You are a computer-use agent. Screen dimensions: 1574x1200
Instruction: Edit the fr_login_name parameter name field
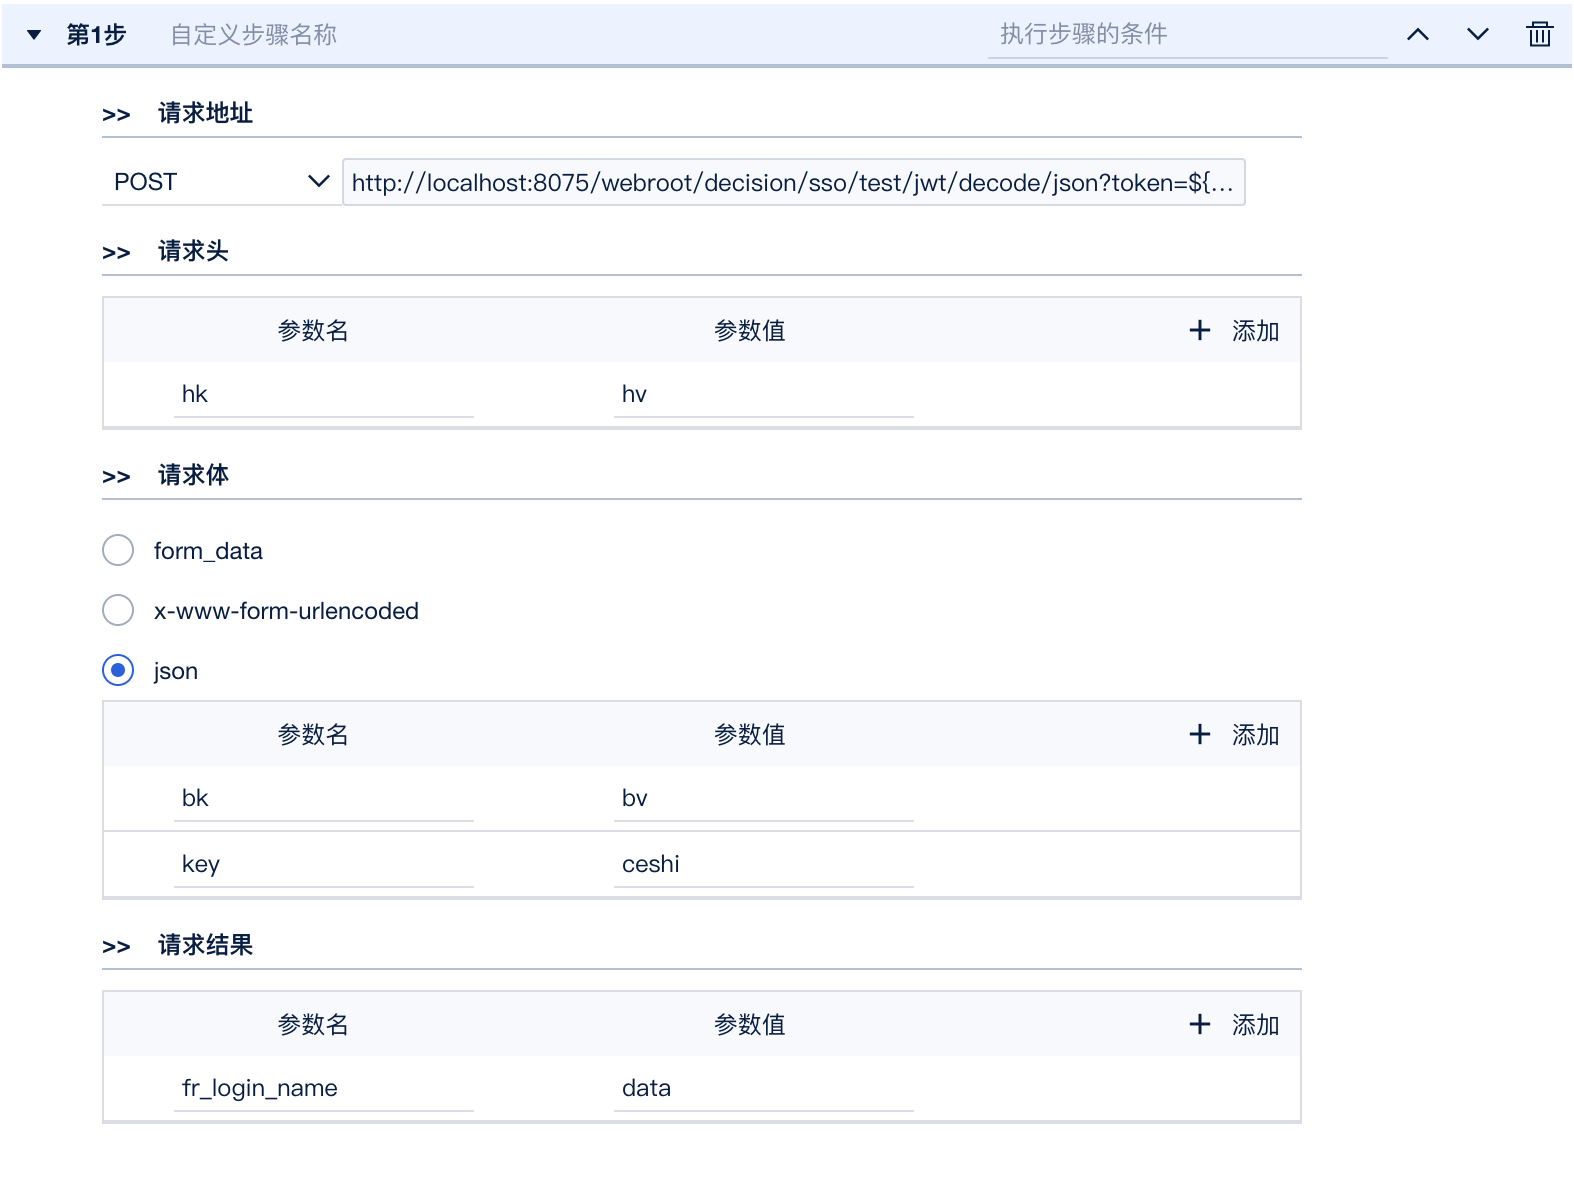(322, 1088)
